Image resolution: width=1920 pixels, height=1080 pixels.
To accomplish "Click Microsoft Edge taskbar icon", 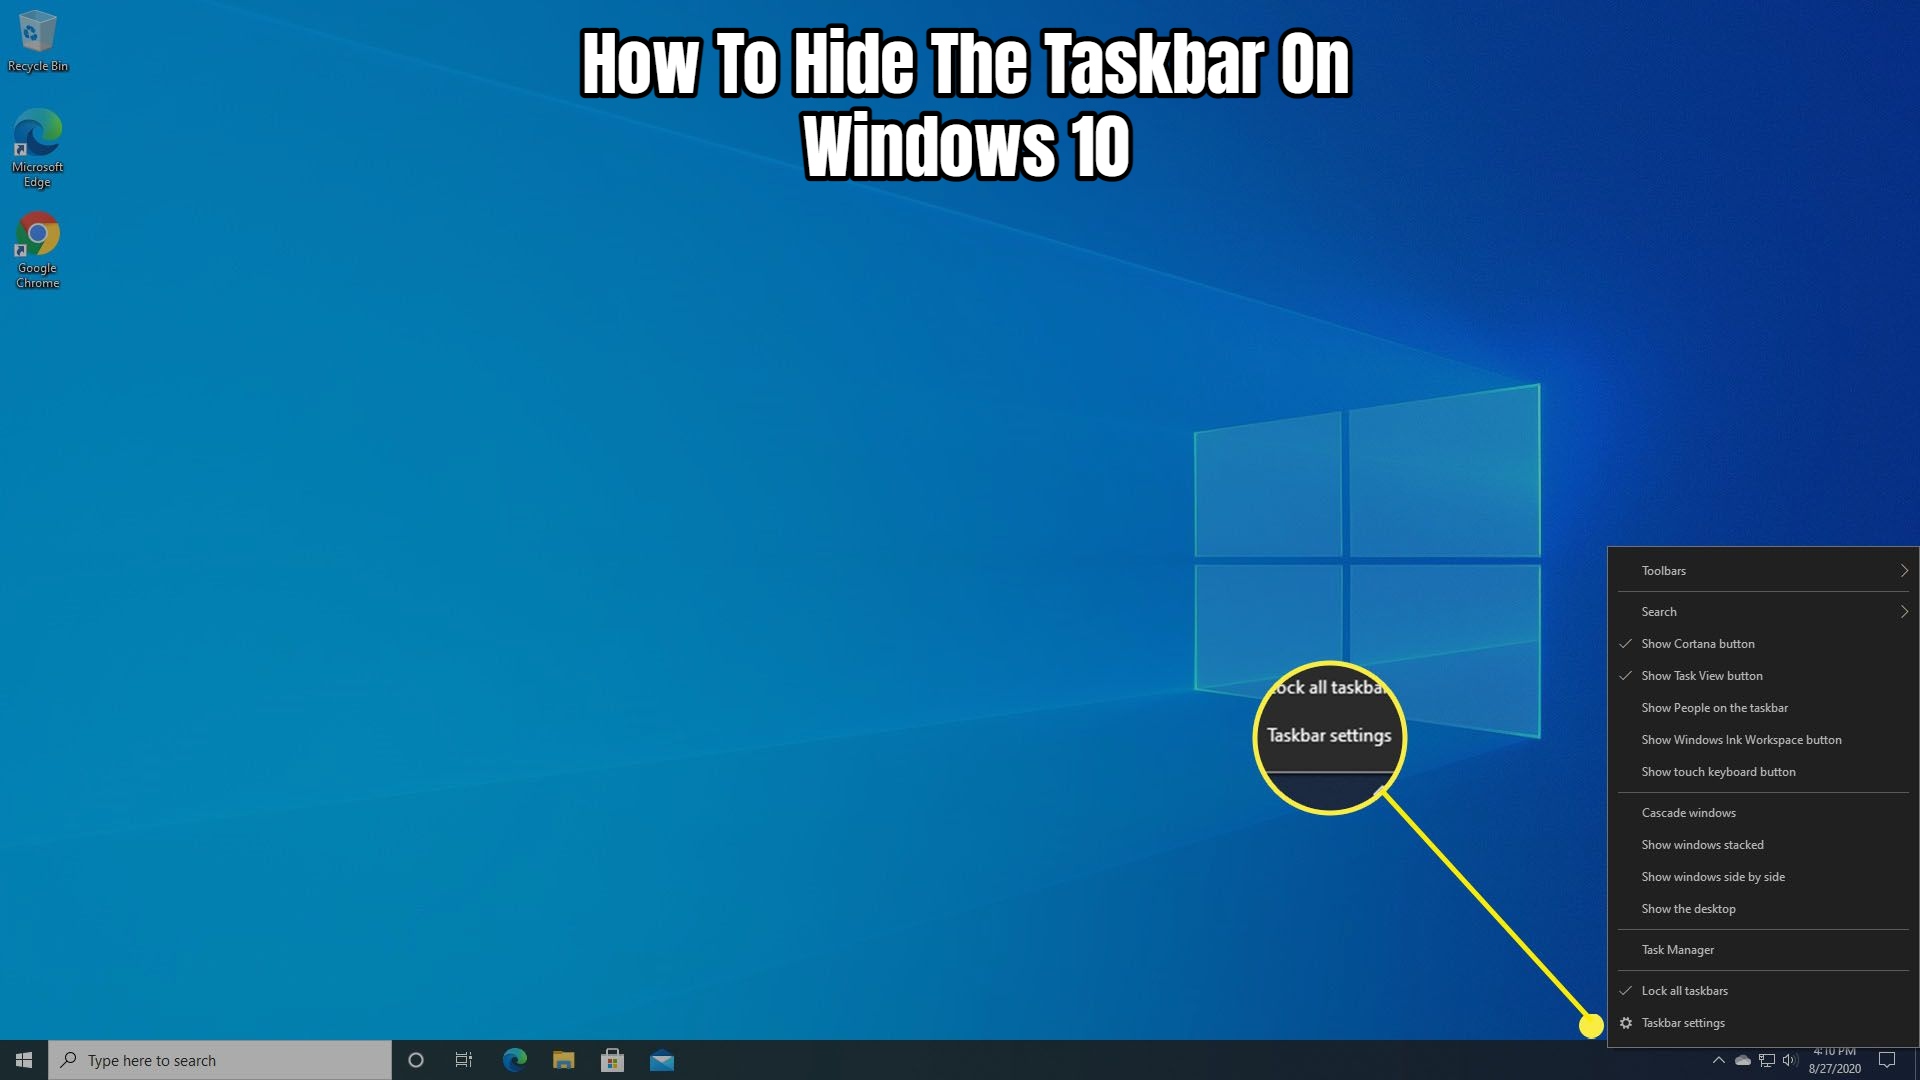I will [513, 1059].
